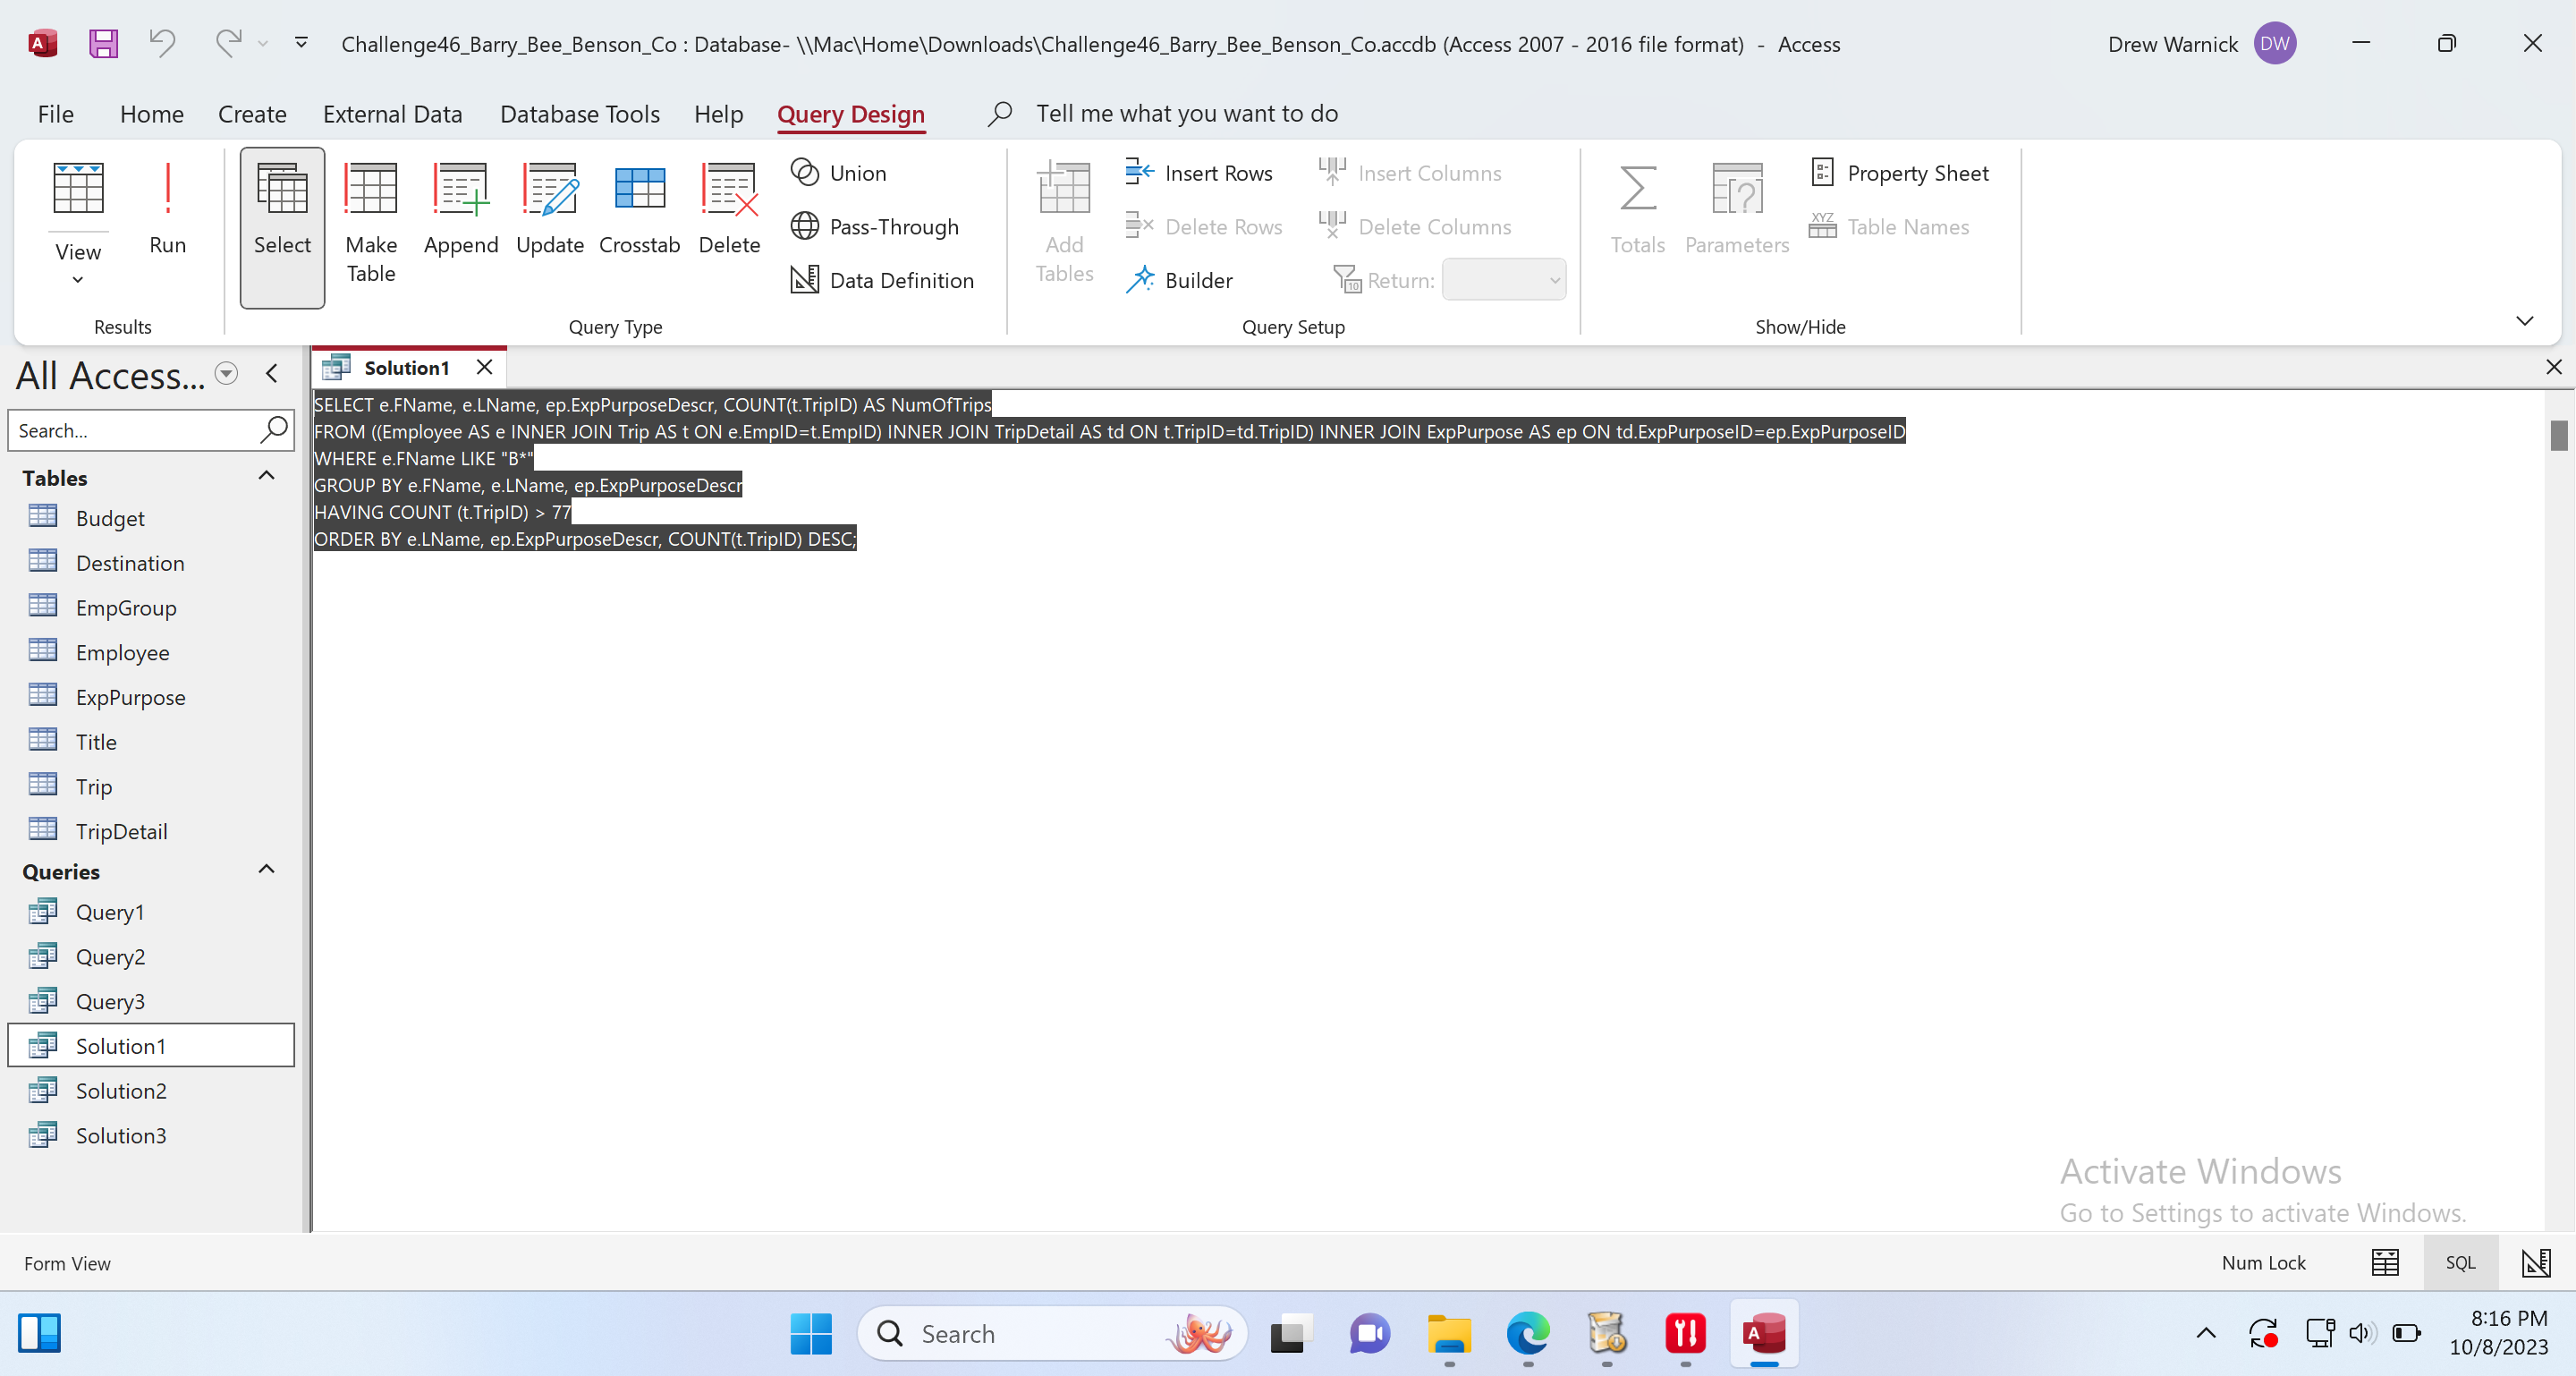Toggle the Property Sheet pane

1899,173
